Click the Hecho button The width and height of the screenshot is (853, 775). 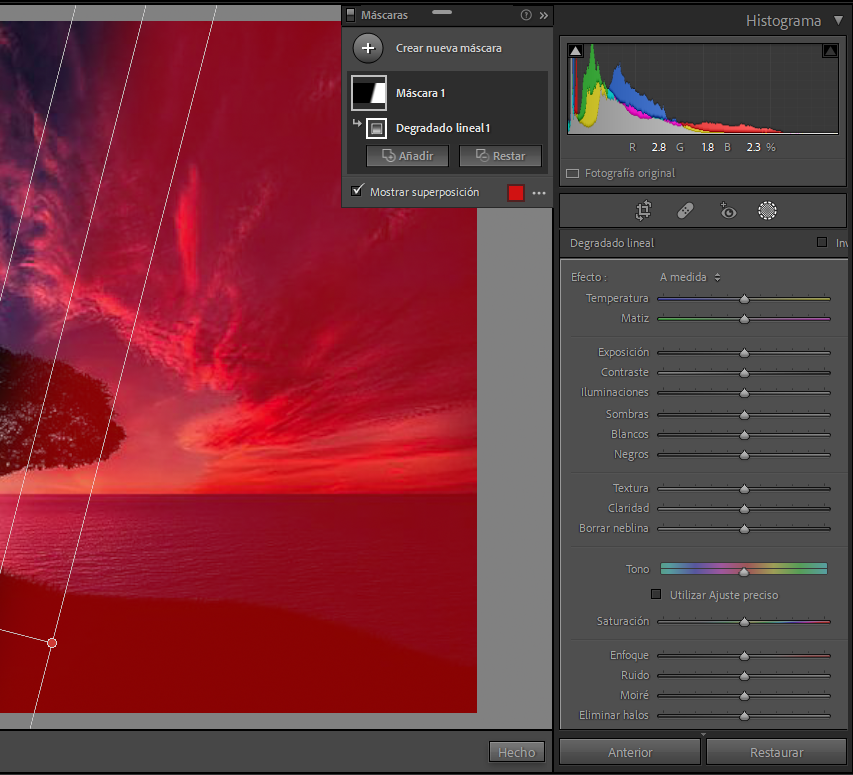[x=517, y=752]
